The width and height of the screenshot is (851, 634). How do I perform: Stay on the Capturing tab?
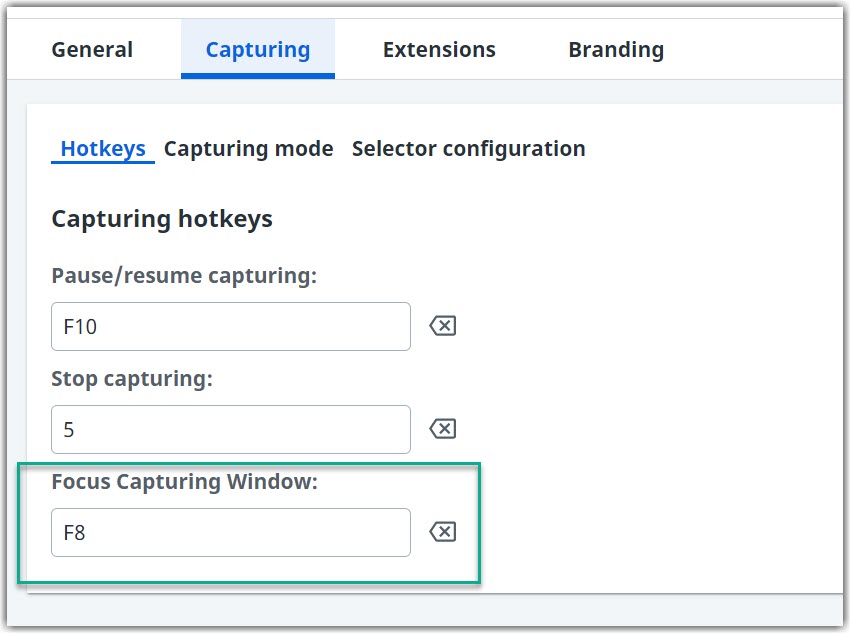(257, 49)
